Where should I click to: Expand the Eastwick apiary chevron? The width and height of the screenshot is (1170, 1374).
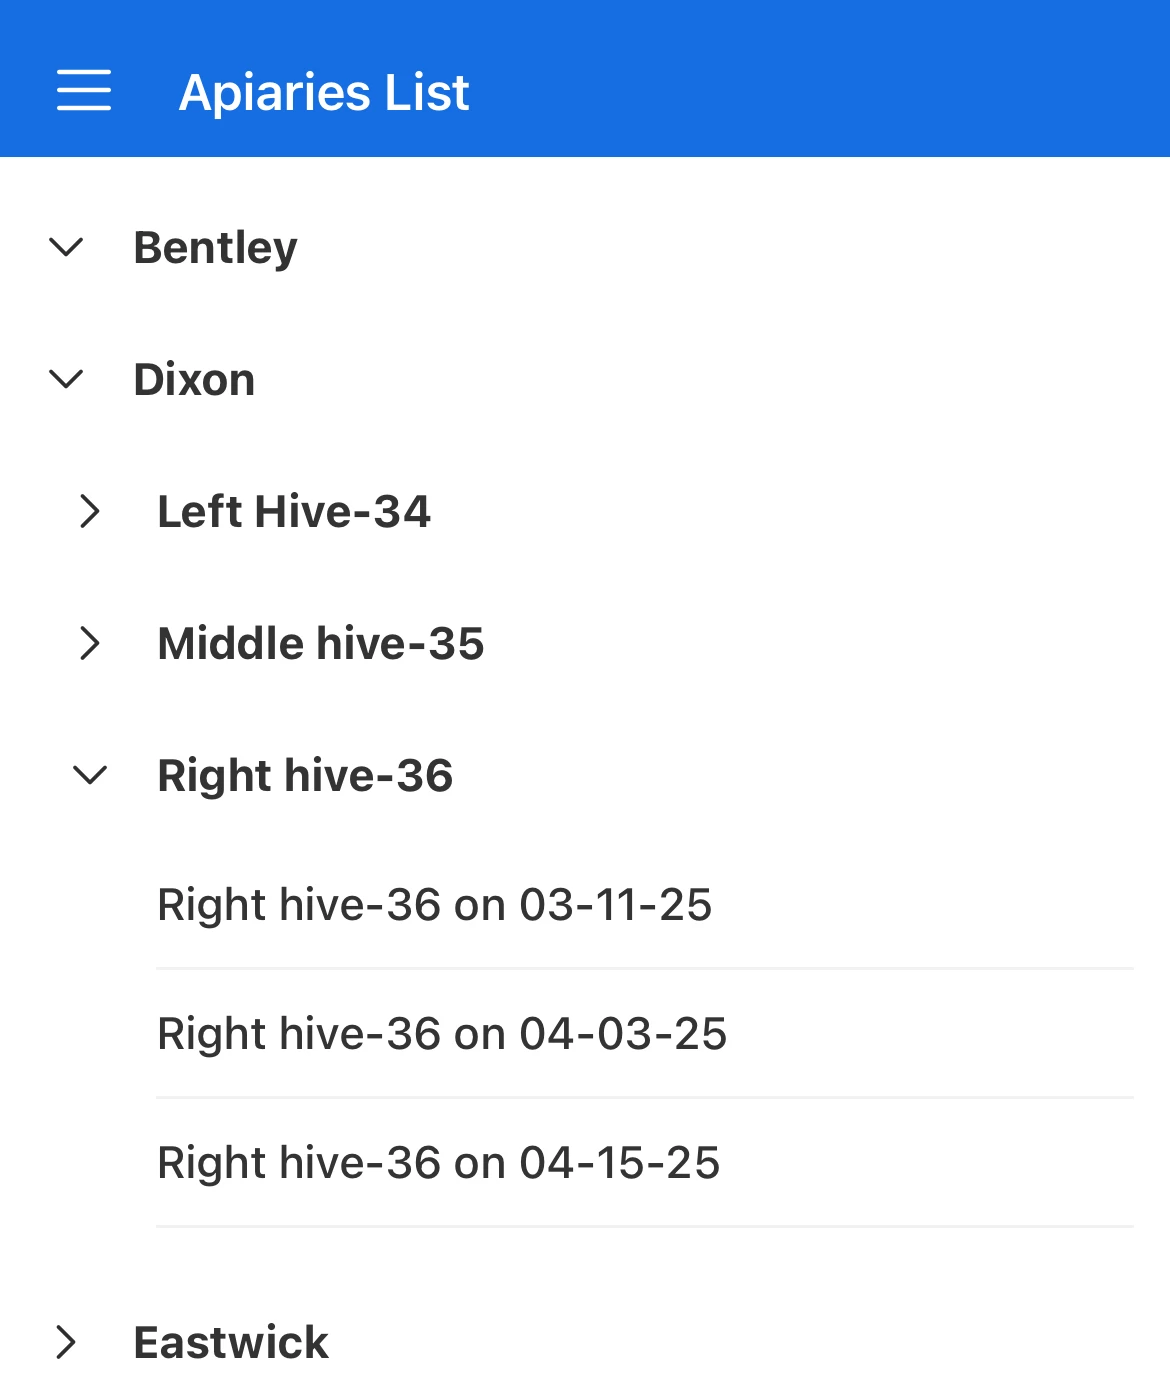[66, 1342]
